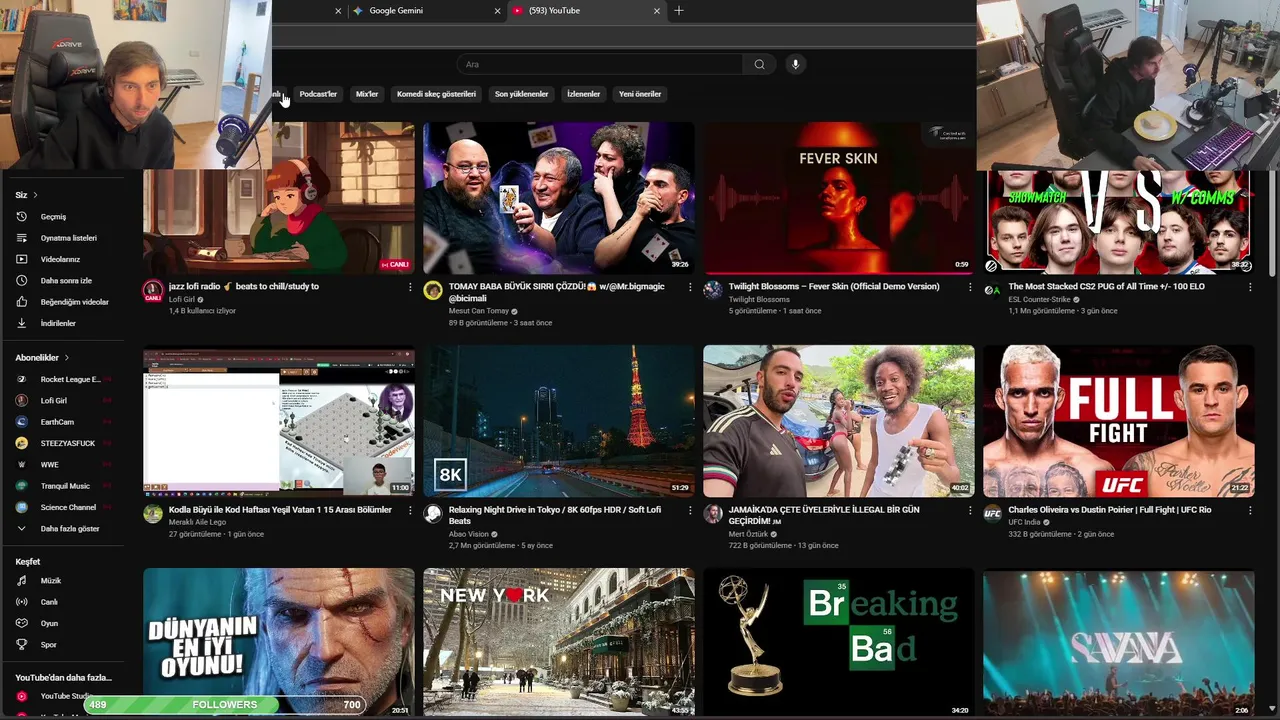This screenshot has height=720, width=1280.
Task: Click UFC India channel avatar
Action: [992, 514]
